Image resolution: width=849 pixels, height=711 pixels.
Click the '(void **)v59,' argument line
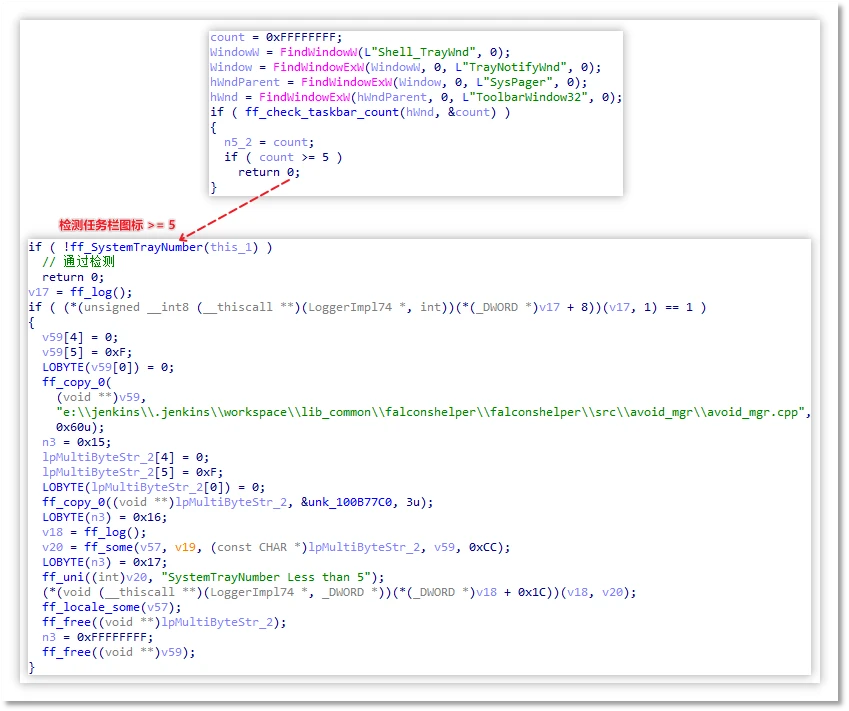pyautogui.click(x=101, y=397)
